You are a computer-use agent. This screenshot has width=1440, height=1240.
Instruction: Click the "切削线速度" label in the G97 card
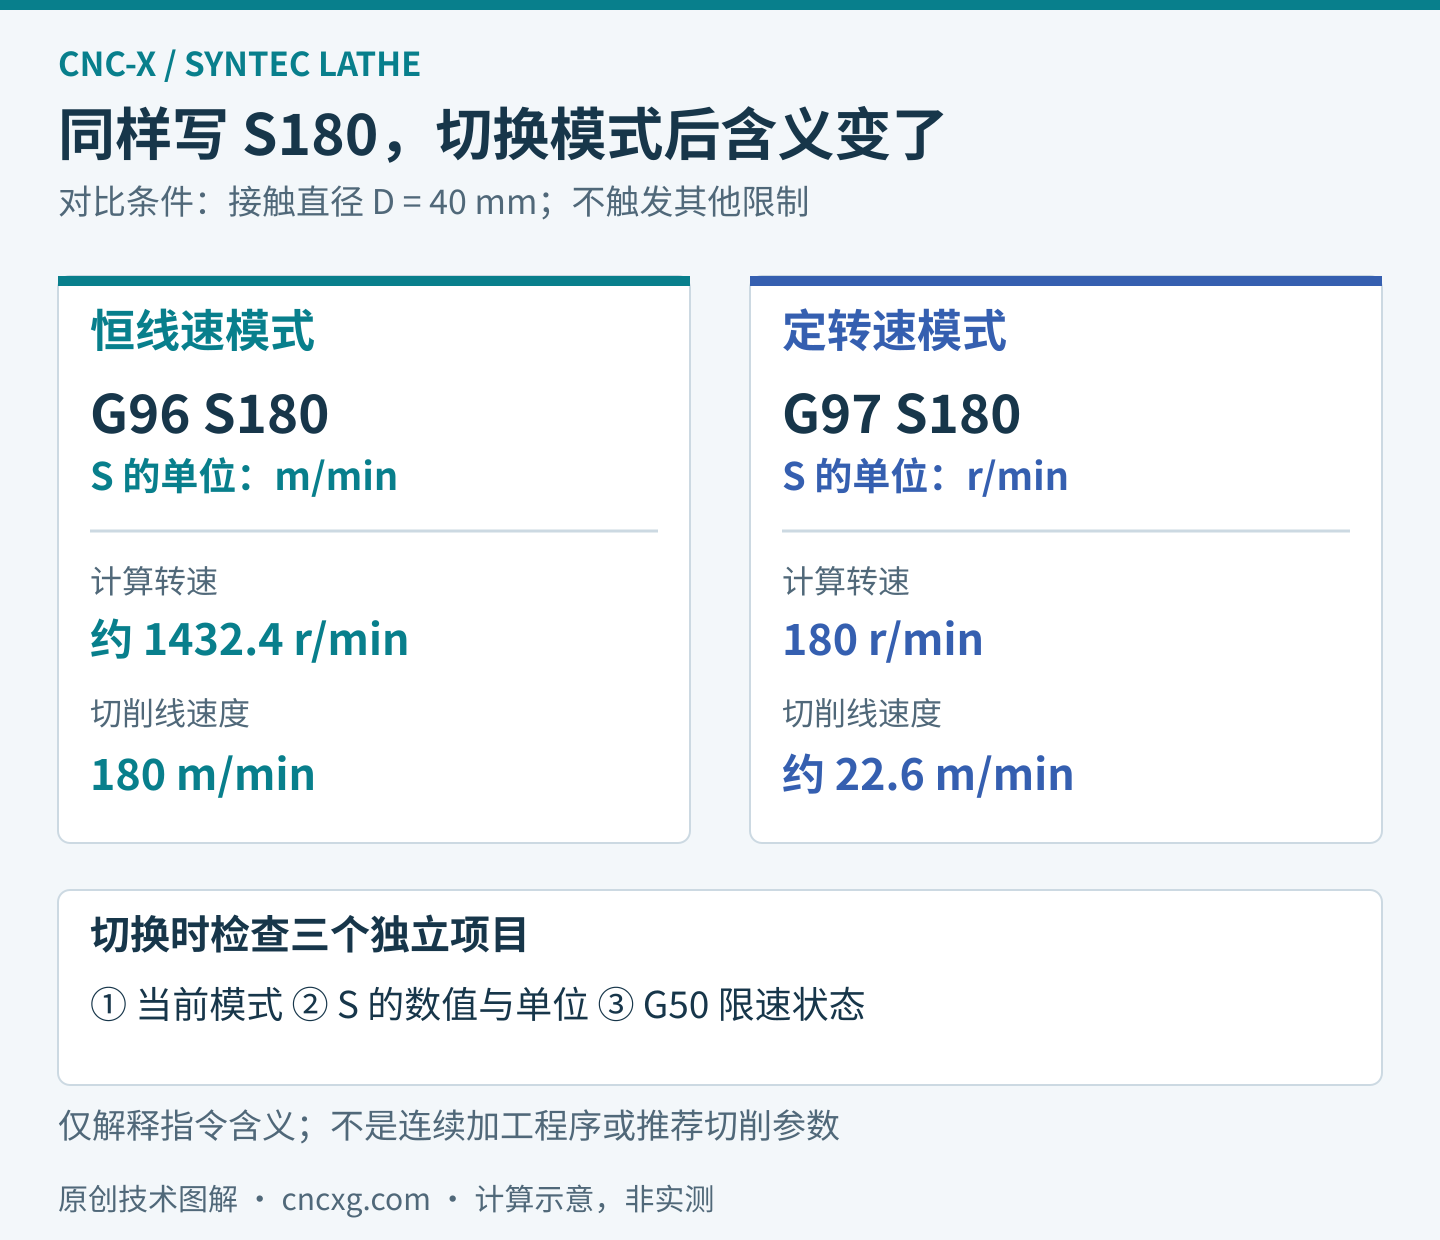pyautogui.click(x=862, y=713)
